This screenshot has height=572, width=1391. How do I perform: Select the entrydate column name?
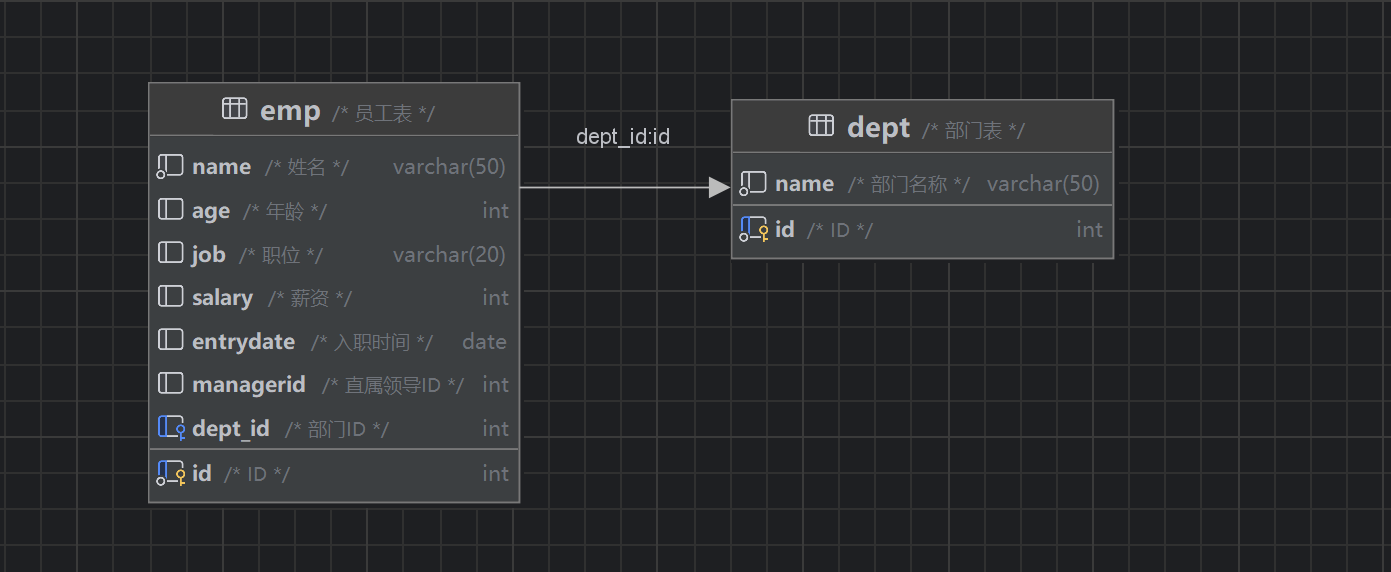[243, 342]
